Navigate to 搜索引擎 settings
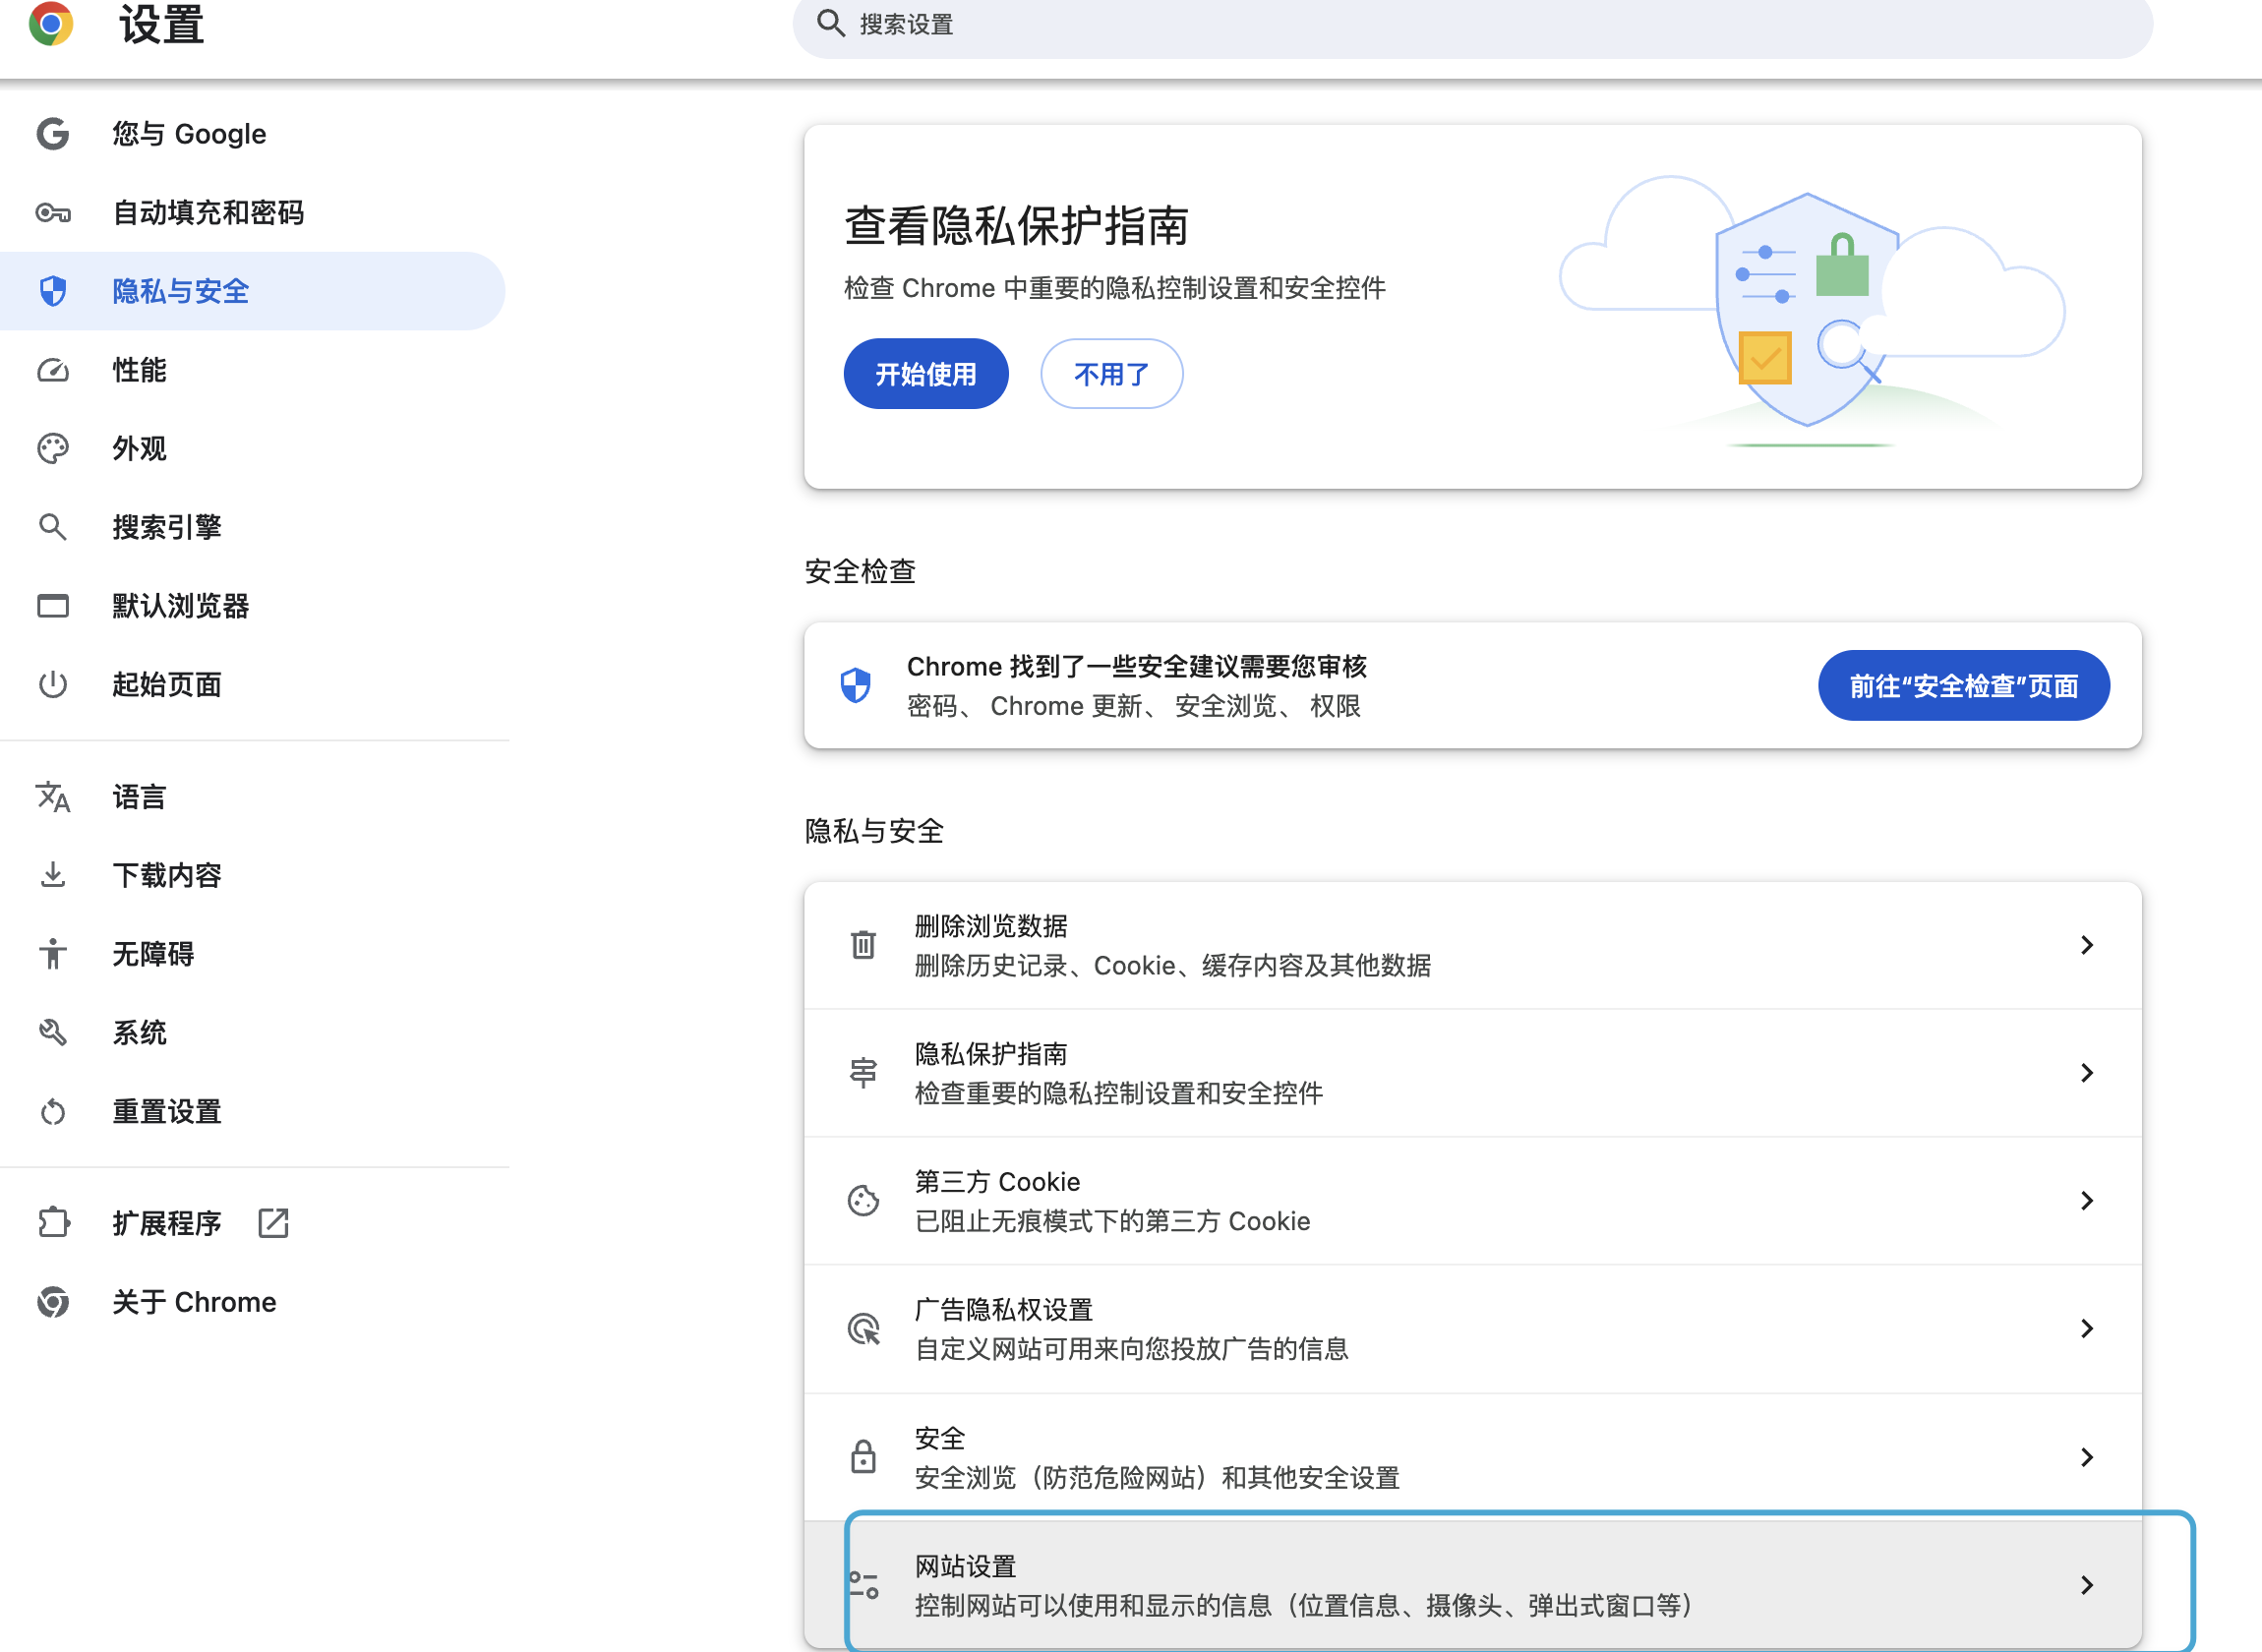 [252, 527]
